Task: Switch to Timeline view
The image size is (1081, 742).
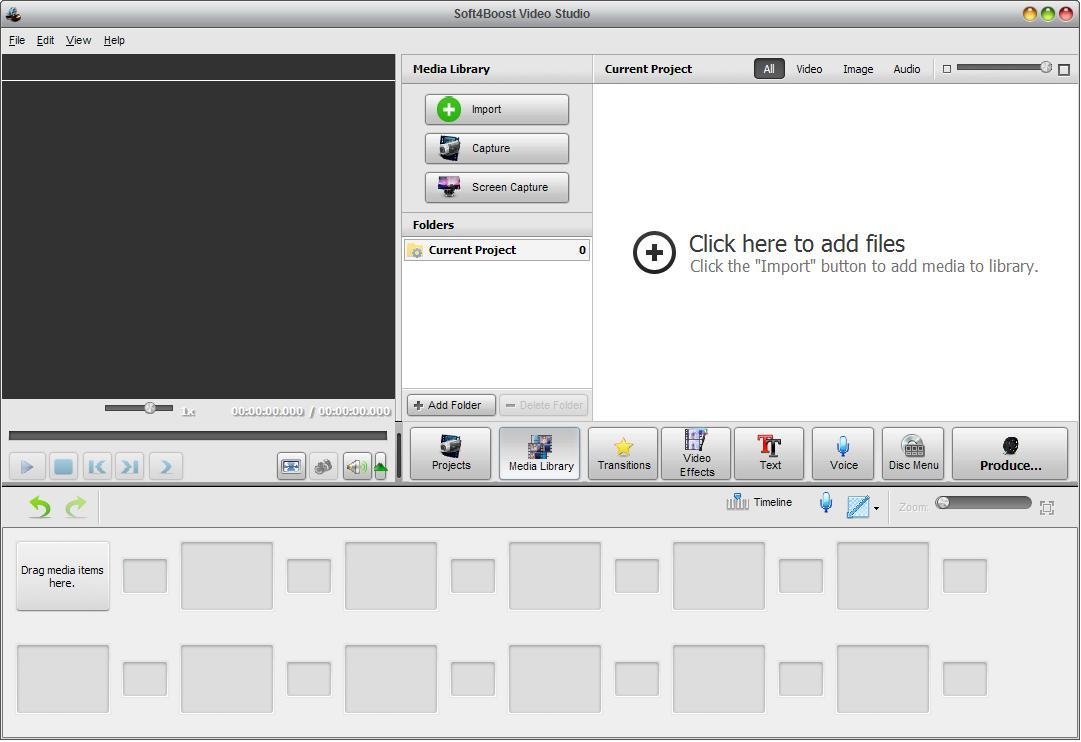Action: pos(759,503)
